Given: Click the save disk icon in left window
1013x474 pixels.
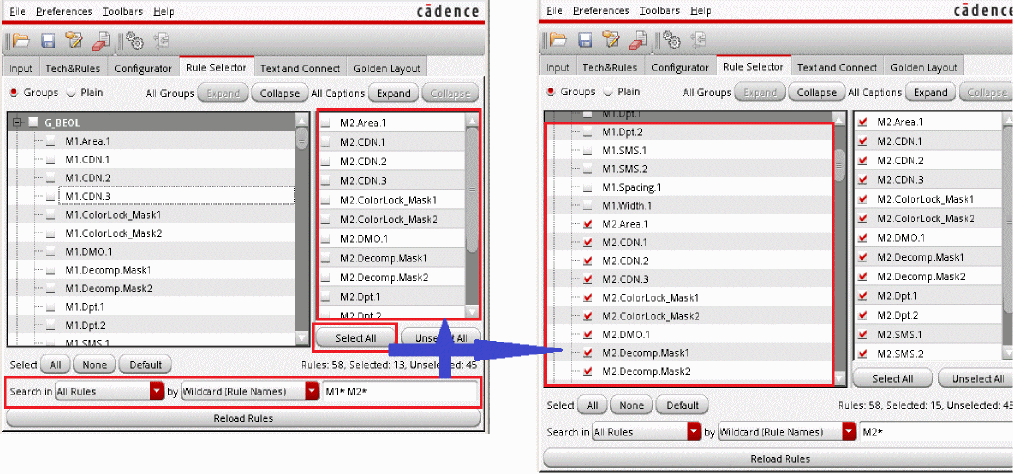Looking at the screenshot, I should tap(48, 41).
